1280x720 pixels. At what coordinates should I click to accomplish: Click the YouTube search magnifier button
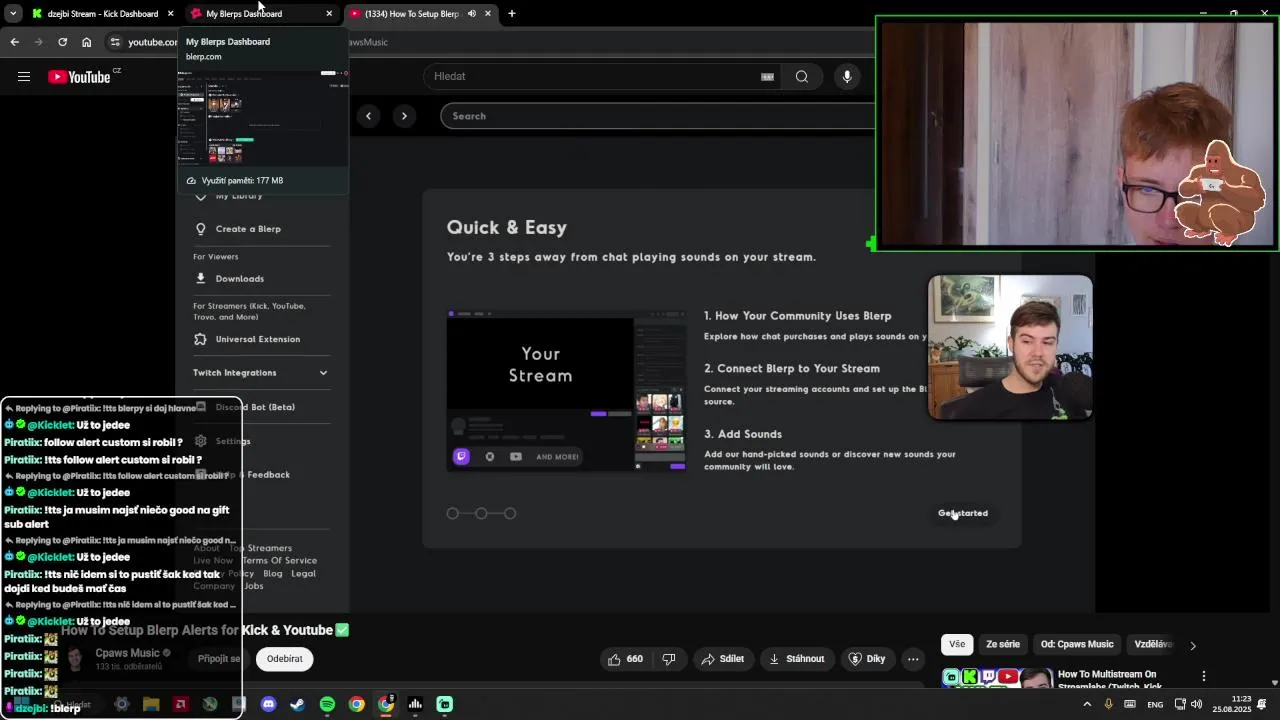pyautogui.click(x=801, y=76)
